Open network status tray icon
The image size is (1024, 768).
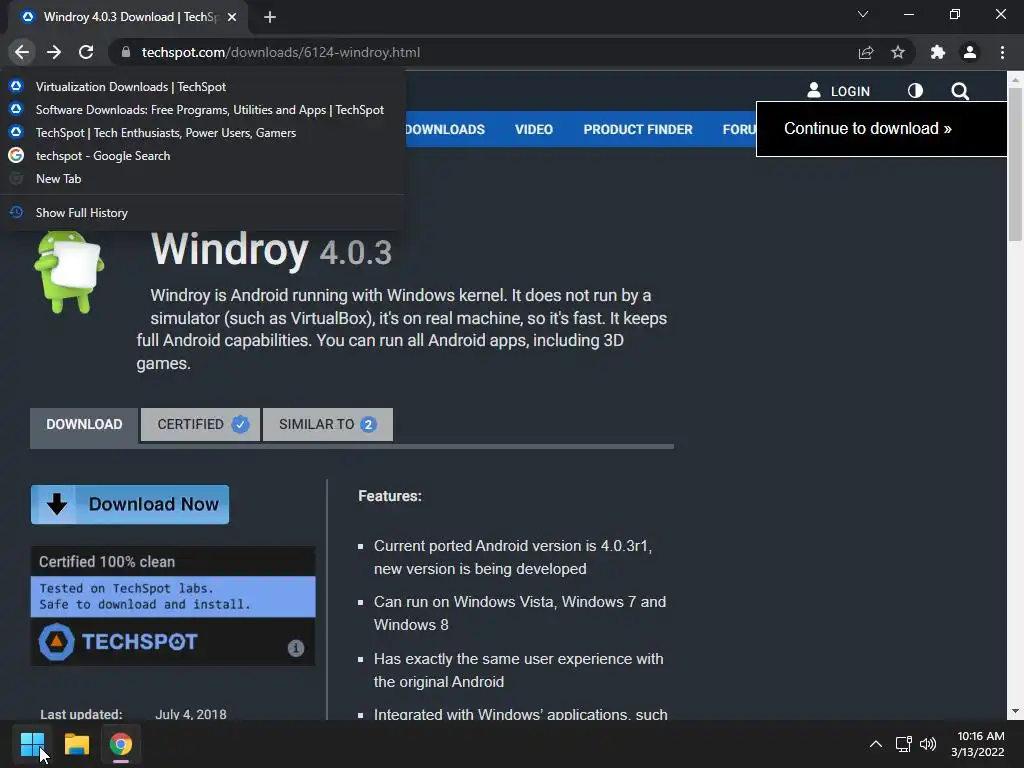[x=903, y=744]
